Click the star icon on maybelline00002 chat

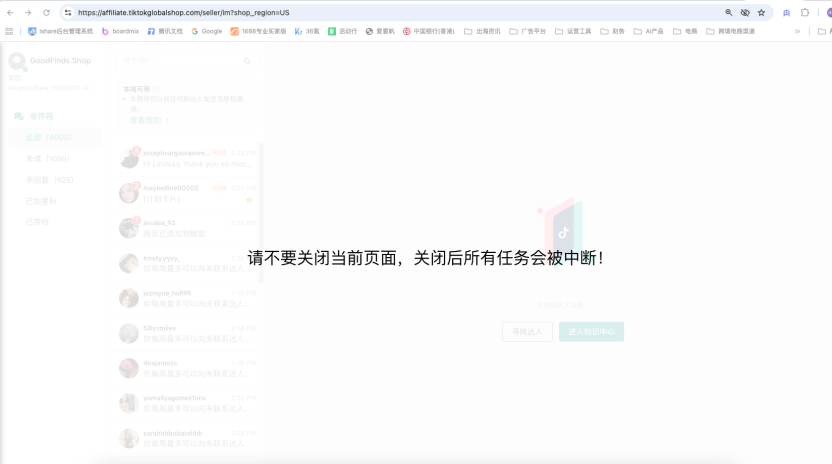(x=249, y=199)
